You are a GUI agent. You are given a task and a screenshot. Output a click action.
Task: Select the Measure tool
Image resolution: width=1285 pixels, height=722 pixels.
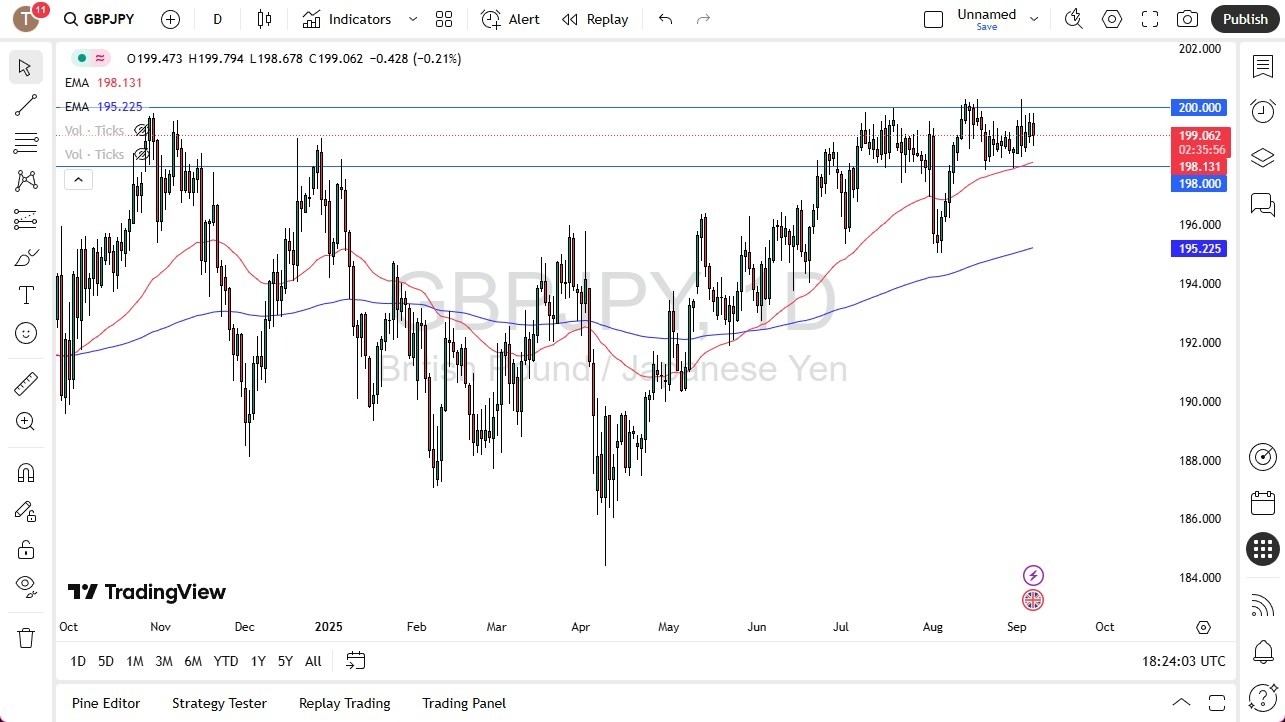[26, 383]
